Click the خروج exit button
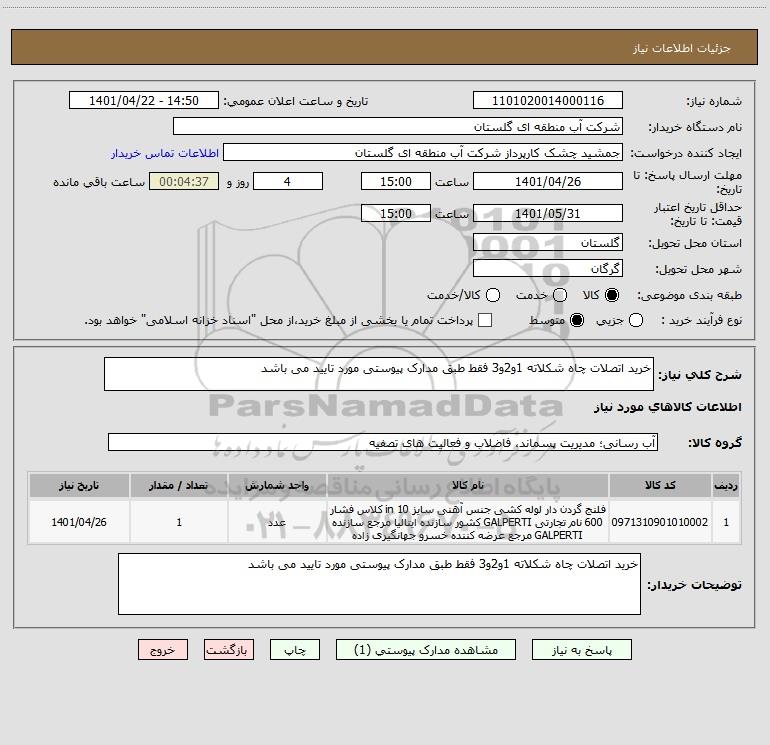This screenshot has height=745, width=770. (x=163, y=650)
